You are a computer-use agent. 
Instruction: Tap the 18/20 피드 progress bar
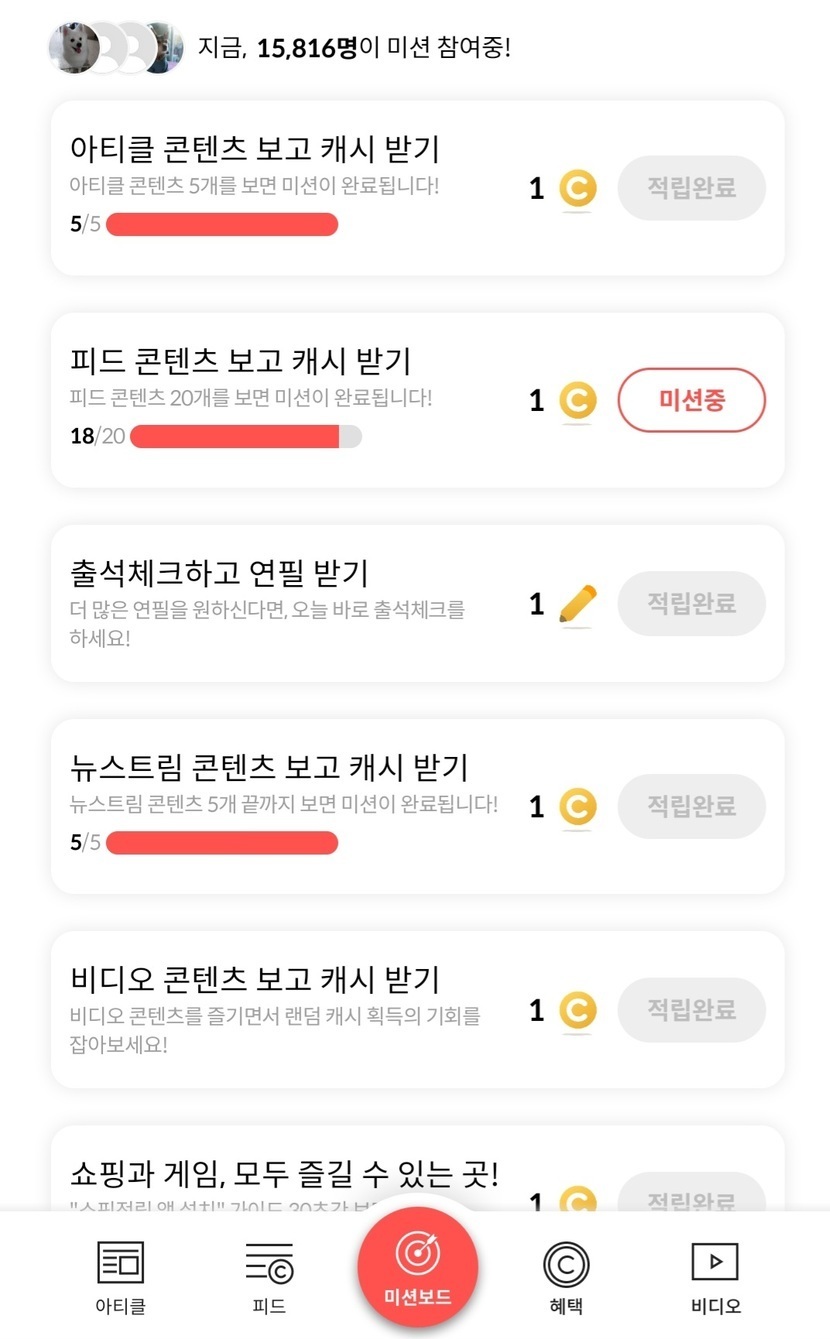(245, 436)
